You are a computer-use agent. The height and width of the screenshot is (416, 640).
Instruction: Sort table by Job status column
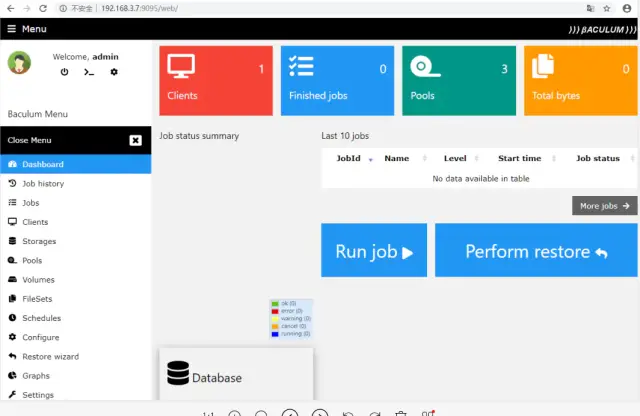point(598,158)
